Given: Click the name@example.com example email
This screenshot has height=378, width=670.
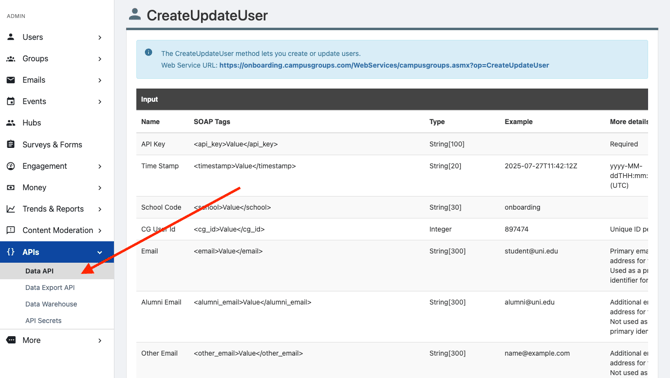Looking at the screenshot, I should (537, 353).
